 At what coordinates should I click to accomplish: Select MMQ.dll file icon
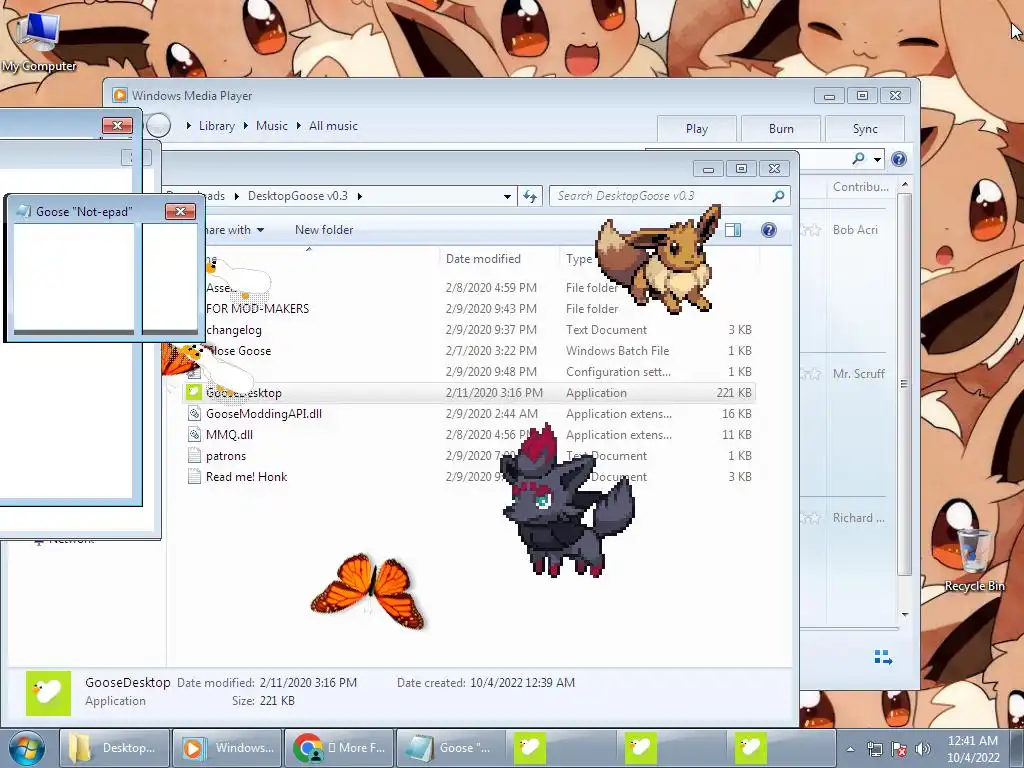pos(193,434)
